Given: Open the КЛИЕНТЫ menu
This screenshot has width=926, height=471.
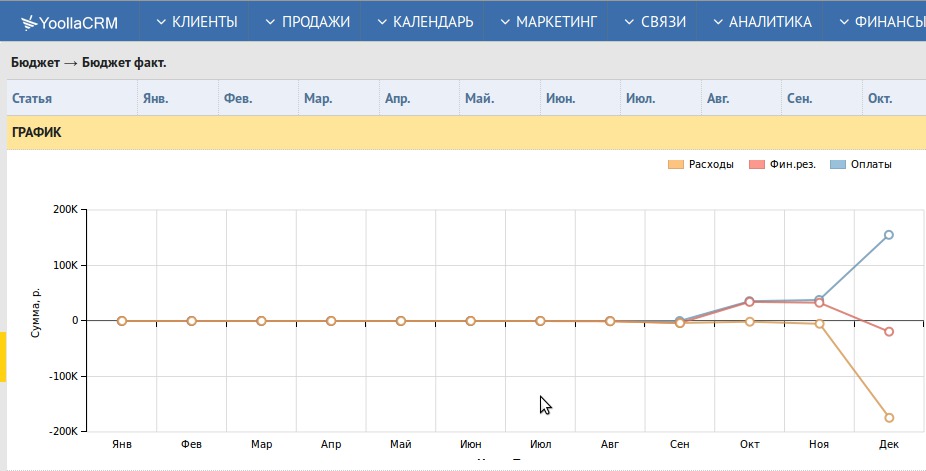Looking at the screenshot, I should [197, 22].
